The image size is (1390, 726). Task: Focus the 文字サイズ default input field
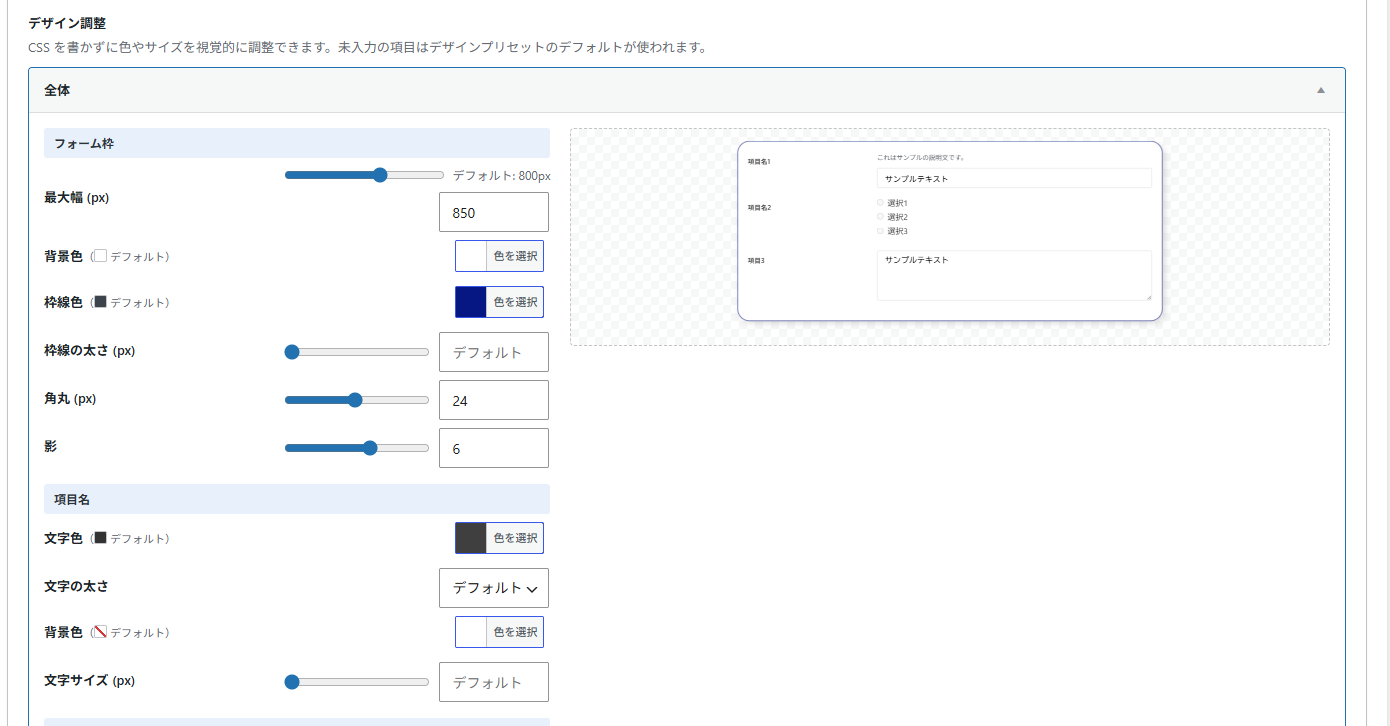click(x=494, y=682)
